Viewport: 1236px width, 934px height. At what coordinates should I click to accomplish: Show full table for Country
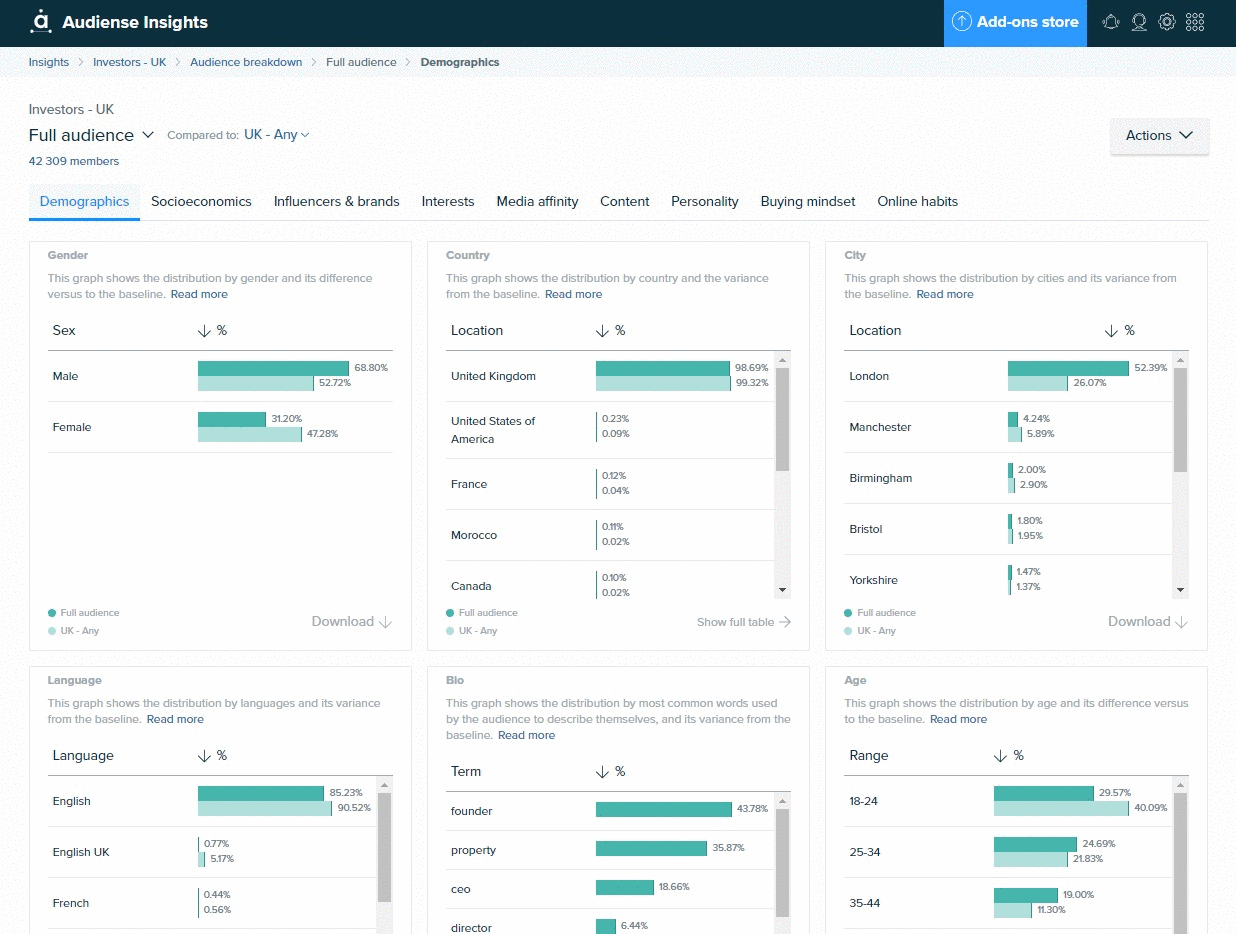coord(744,622)
